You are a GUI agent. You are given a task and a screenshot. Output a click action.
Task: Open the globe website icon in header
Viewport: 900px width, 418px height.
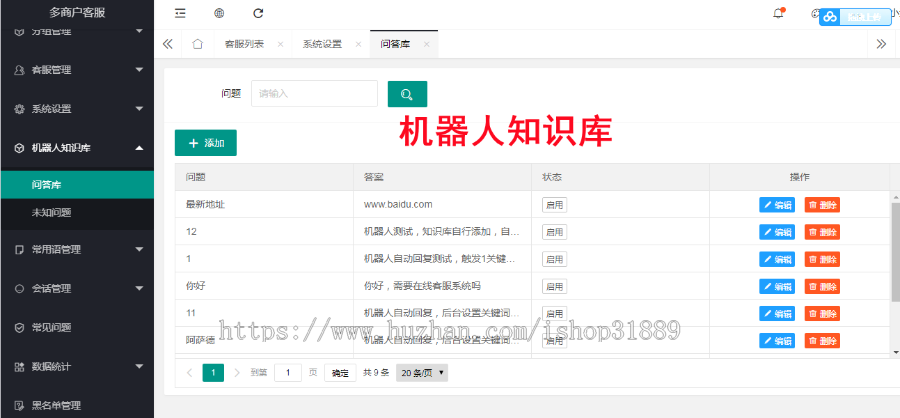(219, 14)
